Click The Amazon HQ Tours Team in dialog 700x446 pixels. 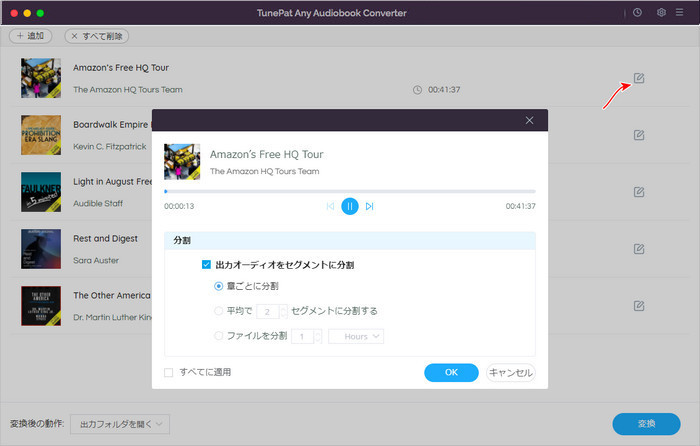click(x=265, y=171)
